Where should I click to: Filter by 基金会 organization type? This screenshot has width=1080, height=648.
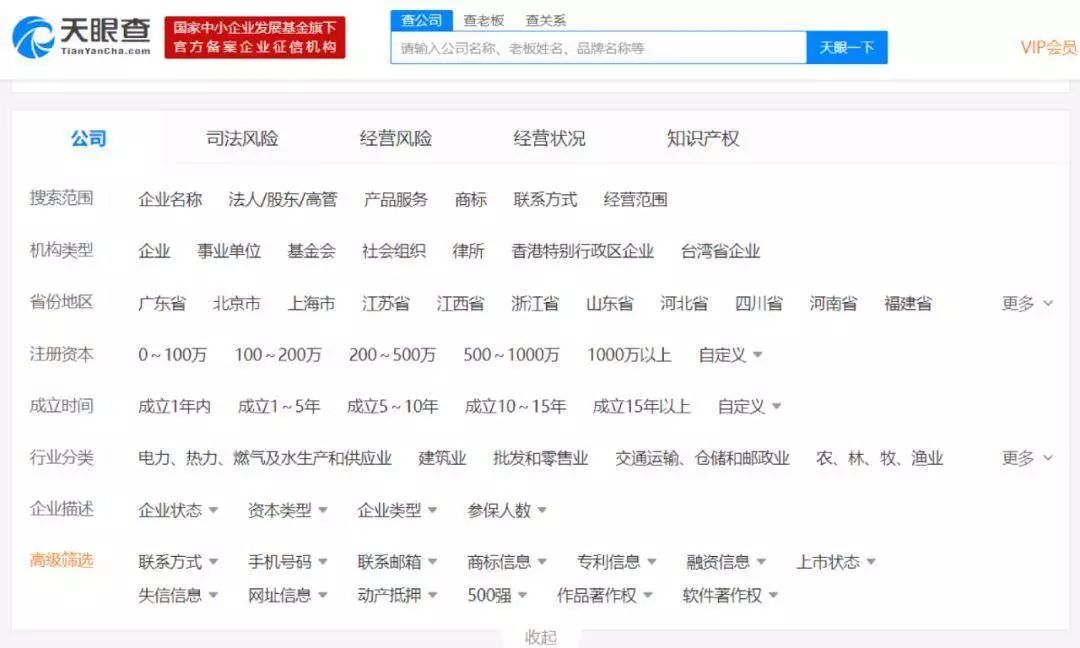coord(311,251)
